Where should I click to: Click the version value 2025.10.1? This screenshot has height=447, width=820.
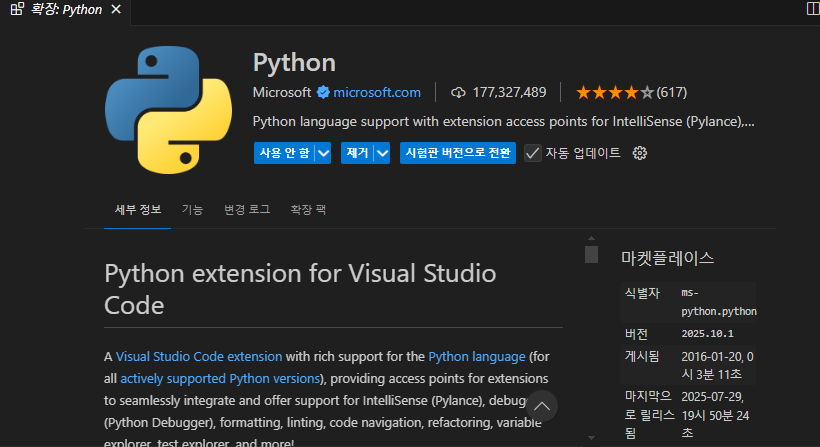[708, 334]
